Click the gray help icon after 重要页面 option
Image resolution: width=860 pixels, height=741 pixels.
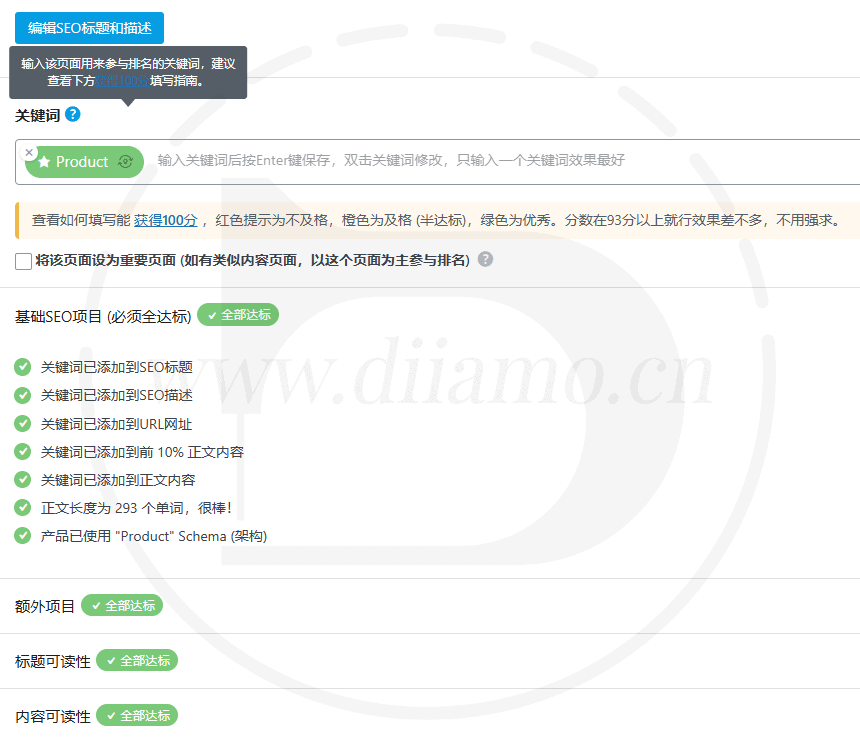485,259
